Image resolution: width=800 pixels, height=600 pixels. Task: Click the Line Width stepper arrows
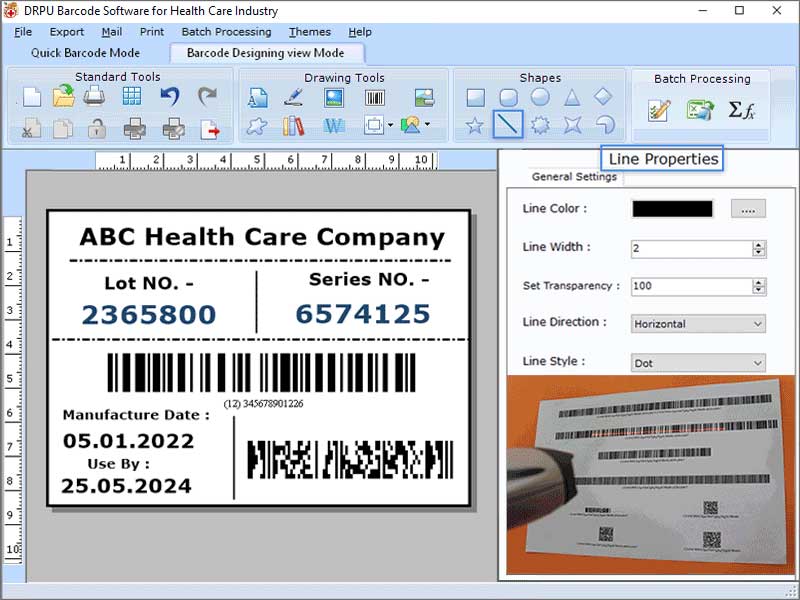[759, 248]
